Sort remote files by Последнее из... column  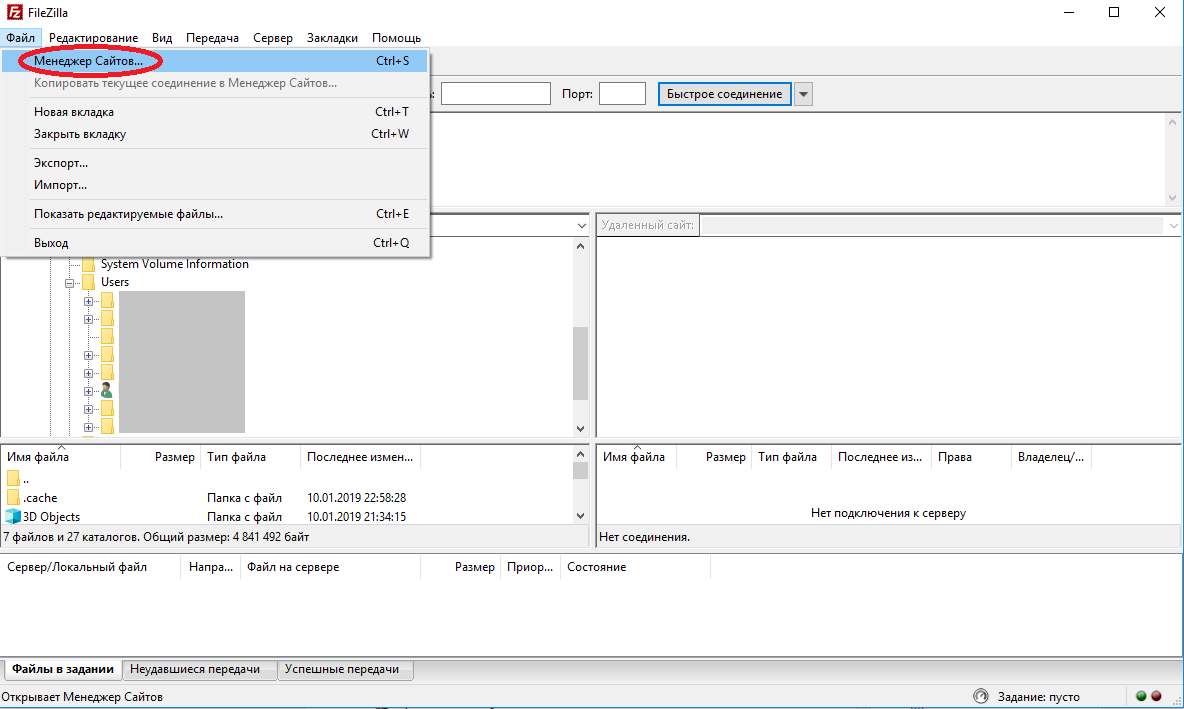pos(880,457)
